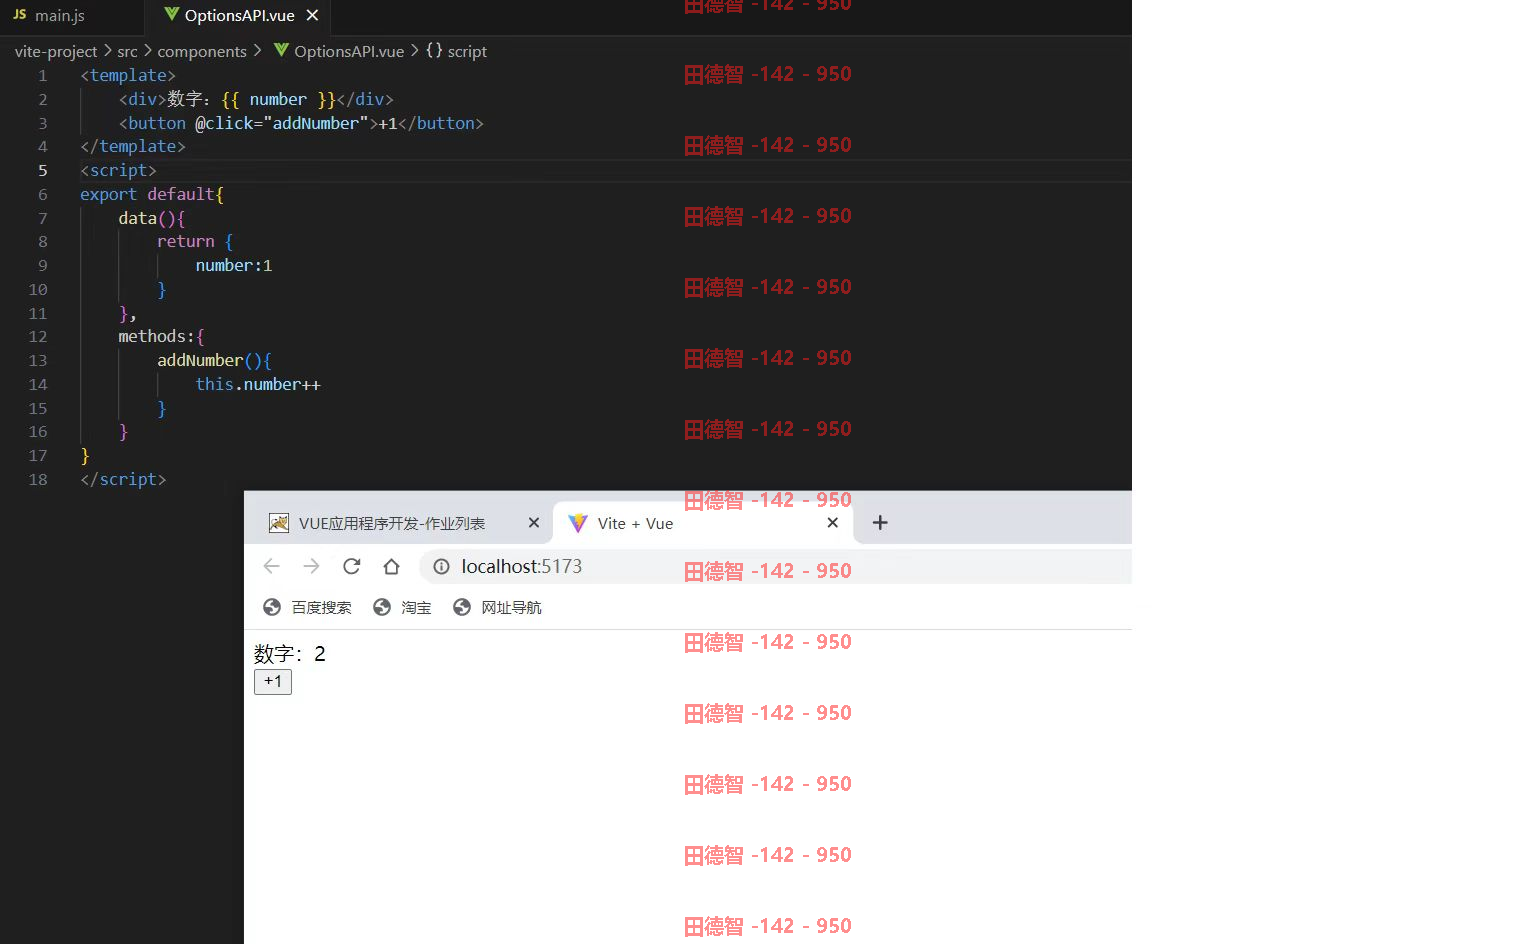Close the VUE应用程序开发-作业列表 browser tab
The width and height of the screenshot is (1536, 944).
[534, 523]
